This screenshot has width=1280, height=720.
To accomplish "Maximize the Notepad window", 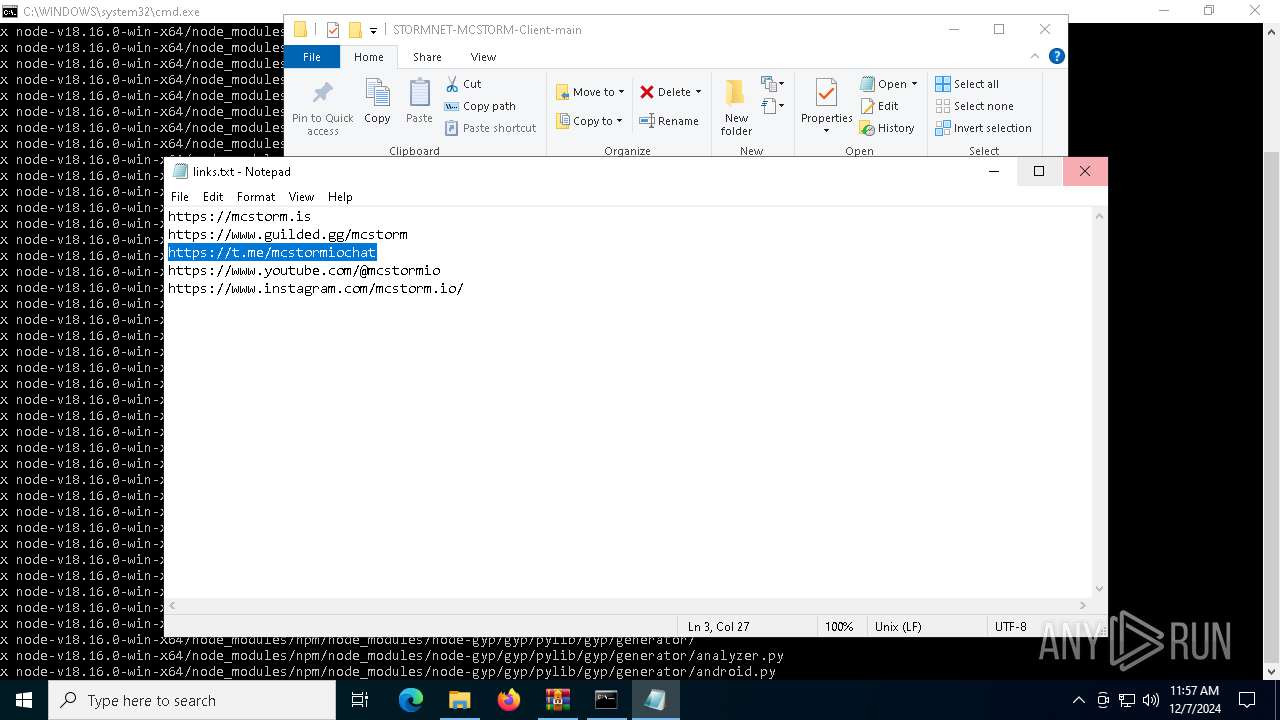I will tap(1038, 171).
